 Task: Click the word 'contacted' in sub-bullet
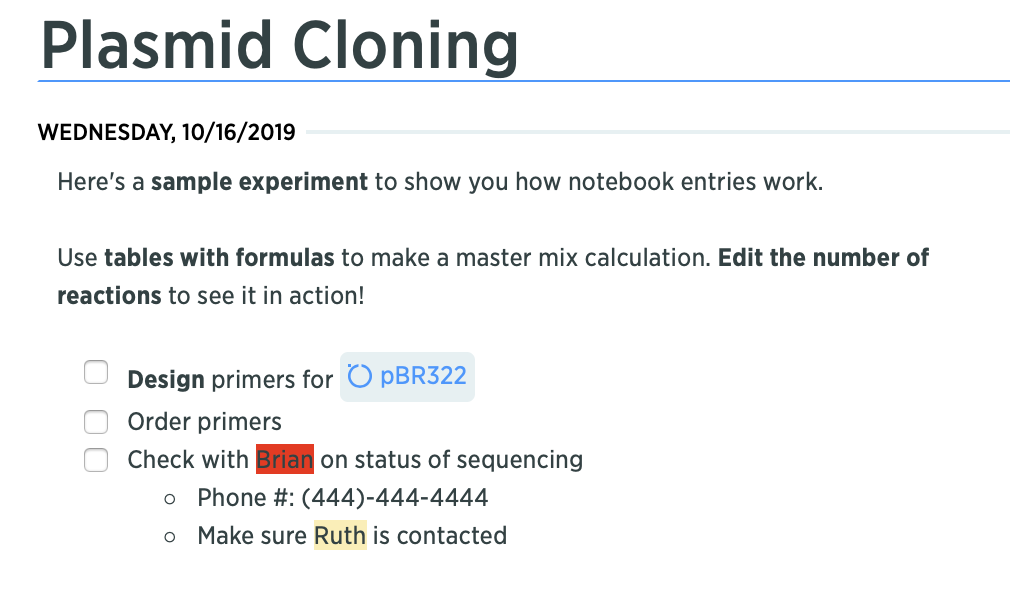[x=452, y=535]
